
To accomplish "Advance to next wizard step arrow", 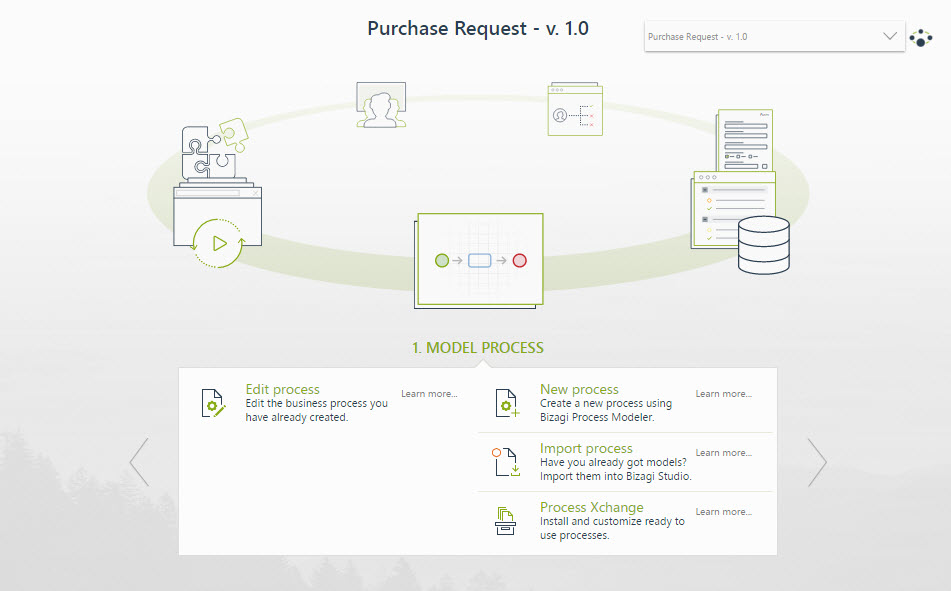I will [x=817, y=462].
